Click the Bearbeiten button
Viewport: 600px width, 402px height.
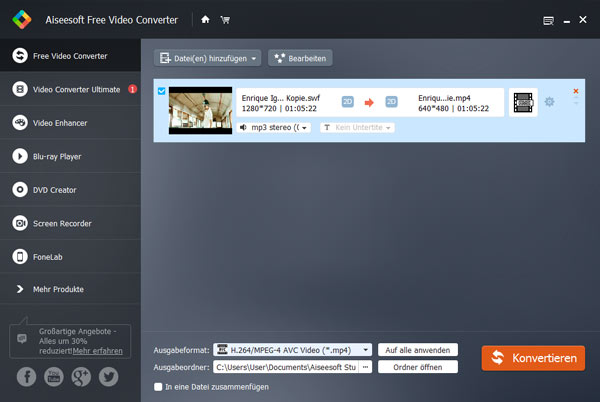pyautogui.click(x=300, y=58)
